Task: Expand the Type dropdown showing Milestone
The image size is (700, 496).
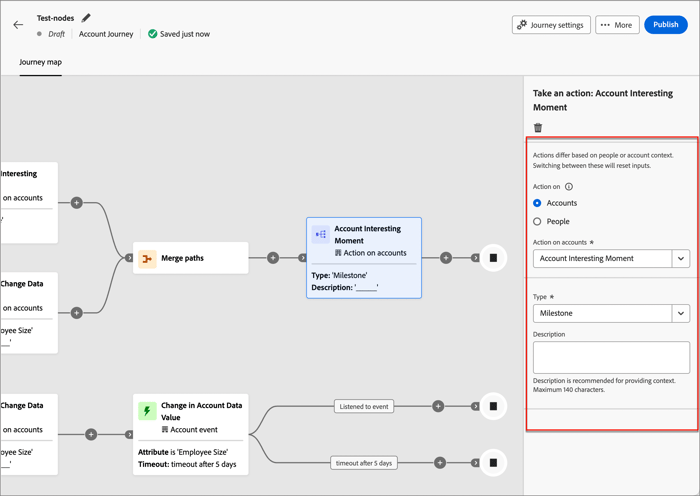Action: 680,313
